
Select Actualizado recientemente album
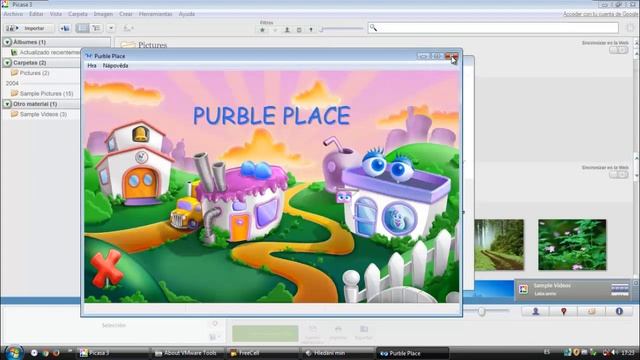45,52
